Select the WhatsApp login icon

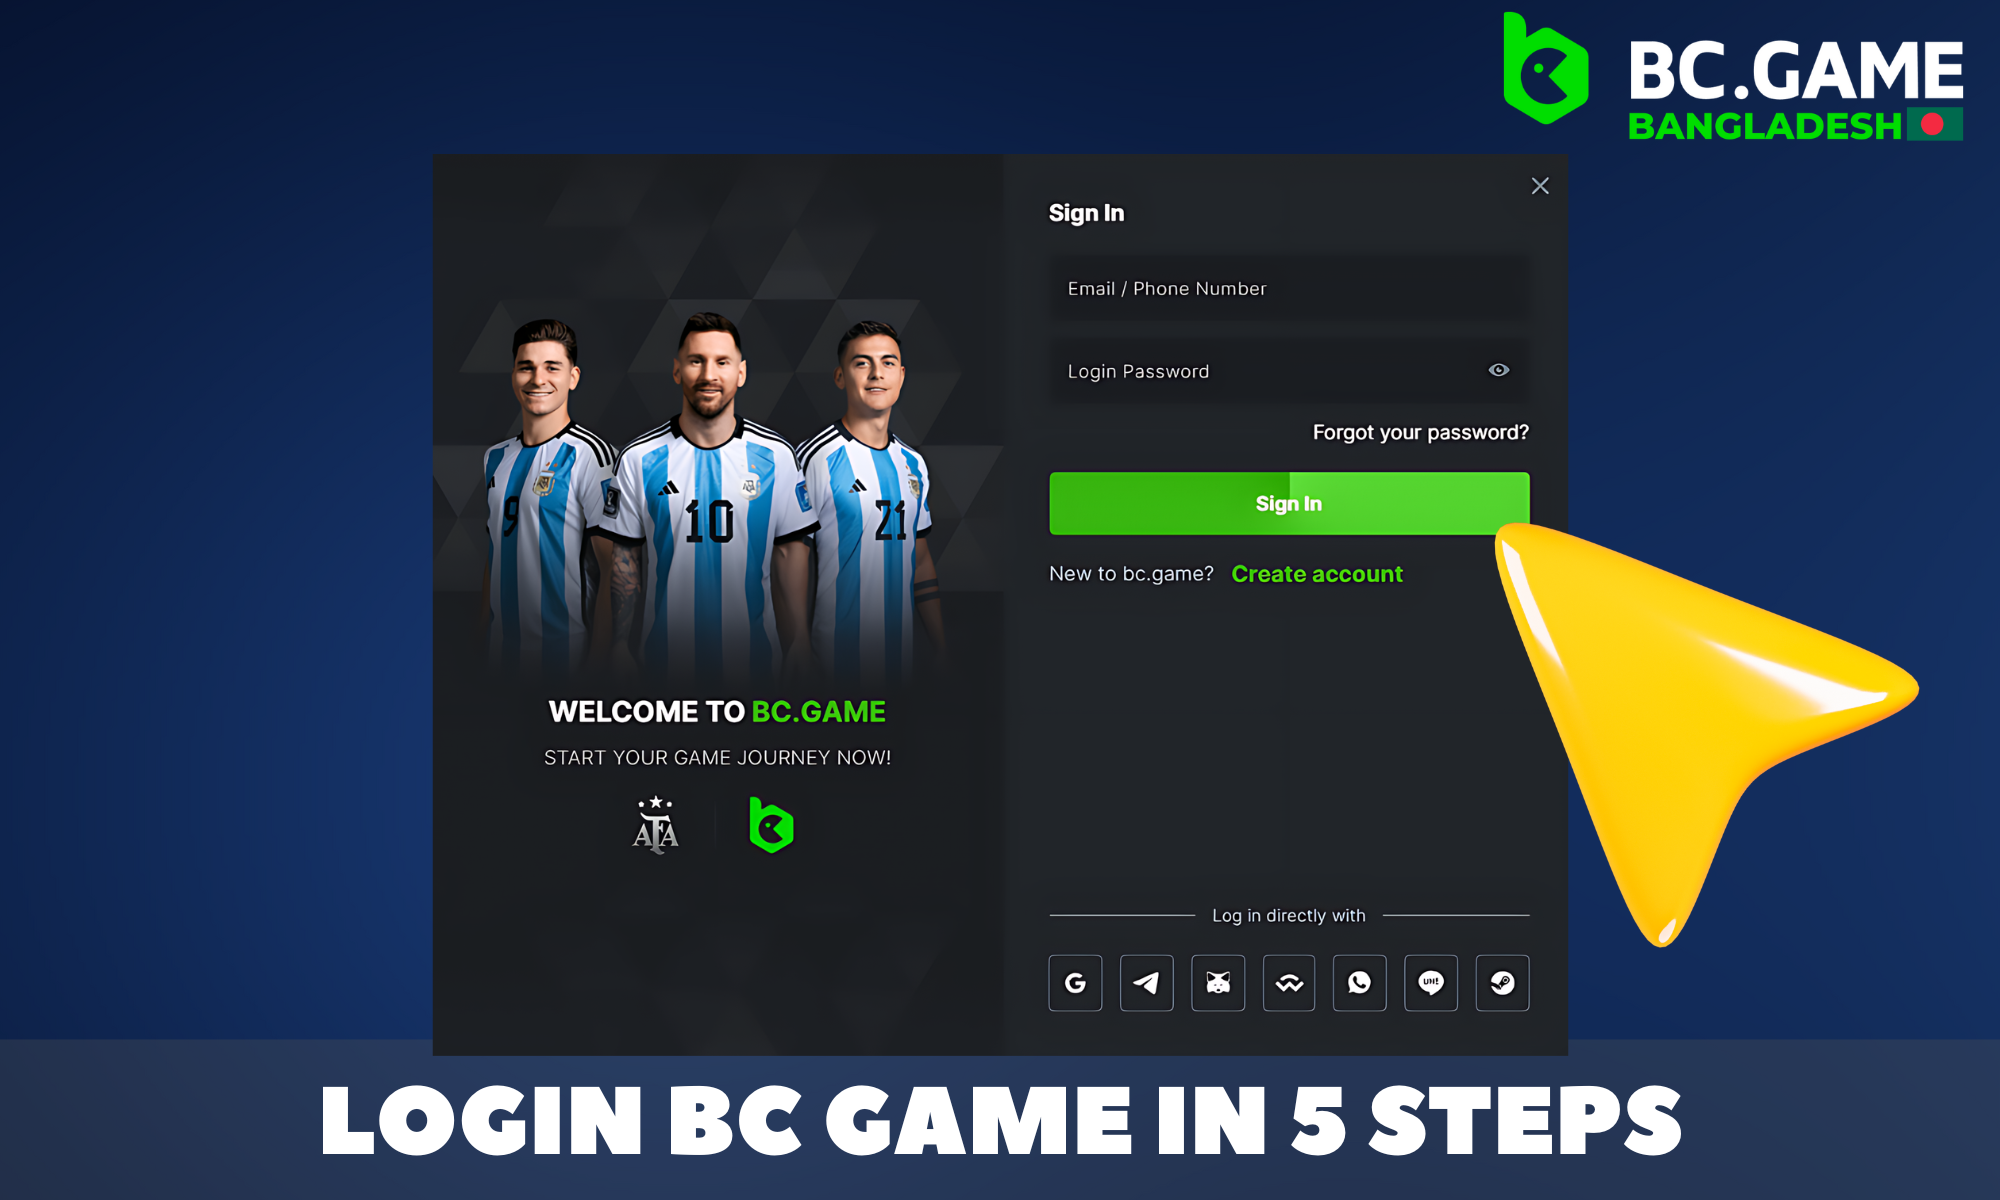click(1359, 981)
